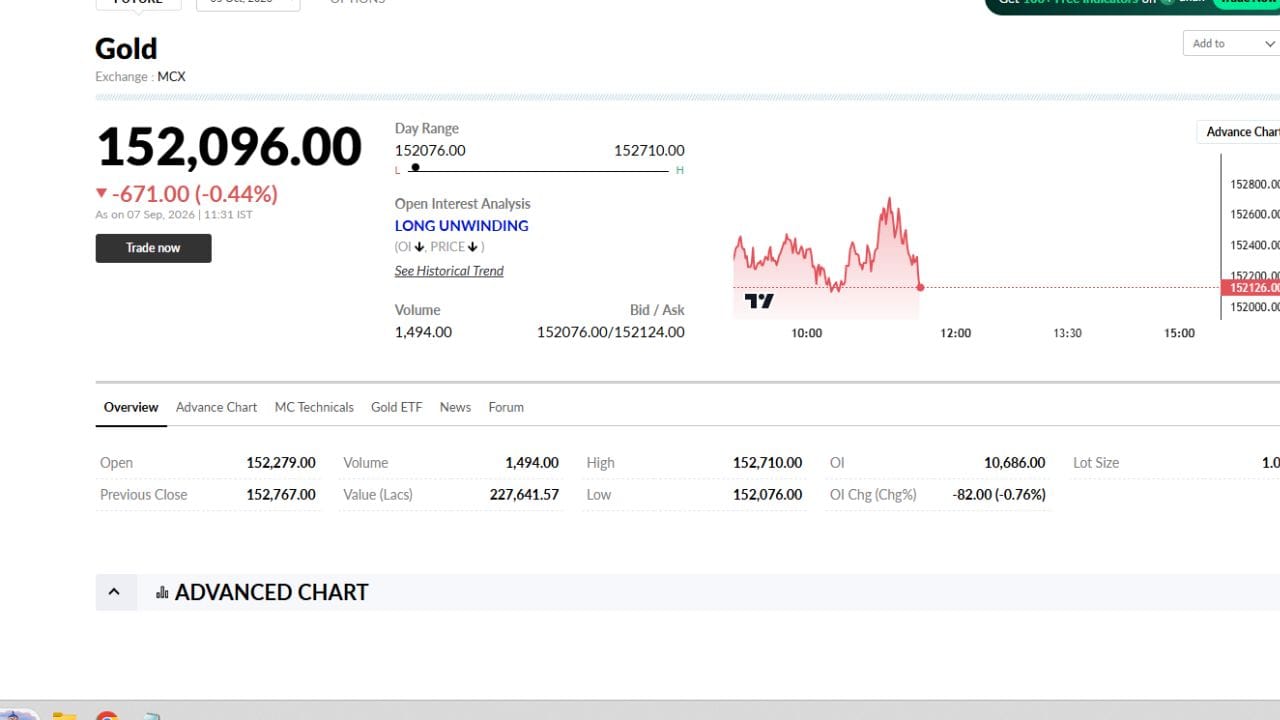Collapse the ADVANCED CHART section with the chevron

tap(114, 592)
